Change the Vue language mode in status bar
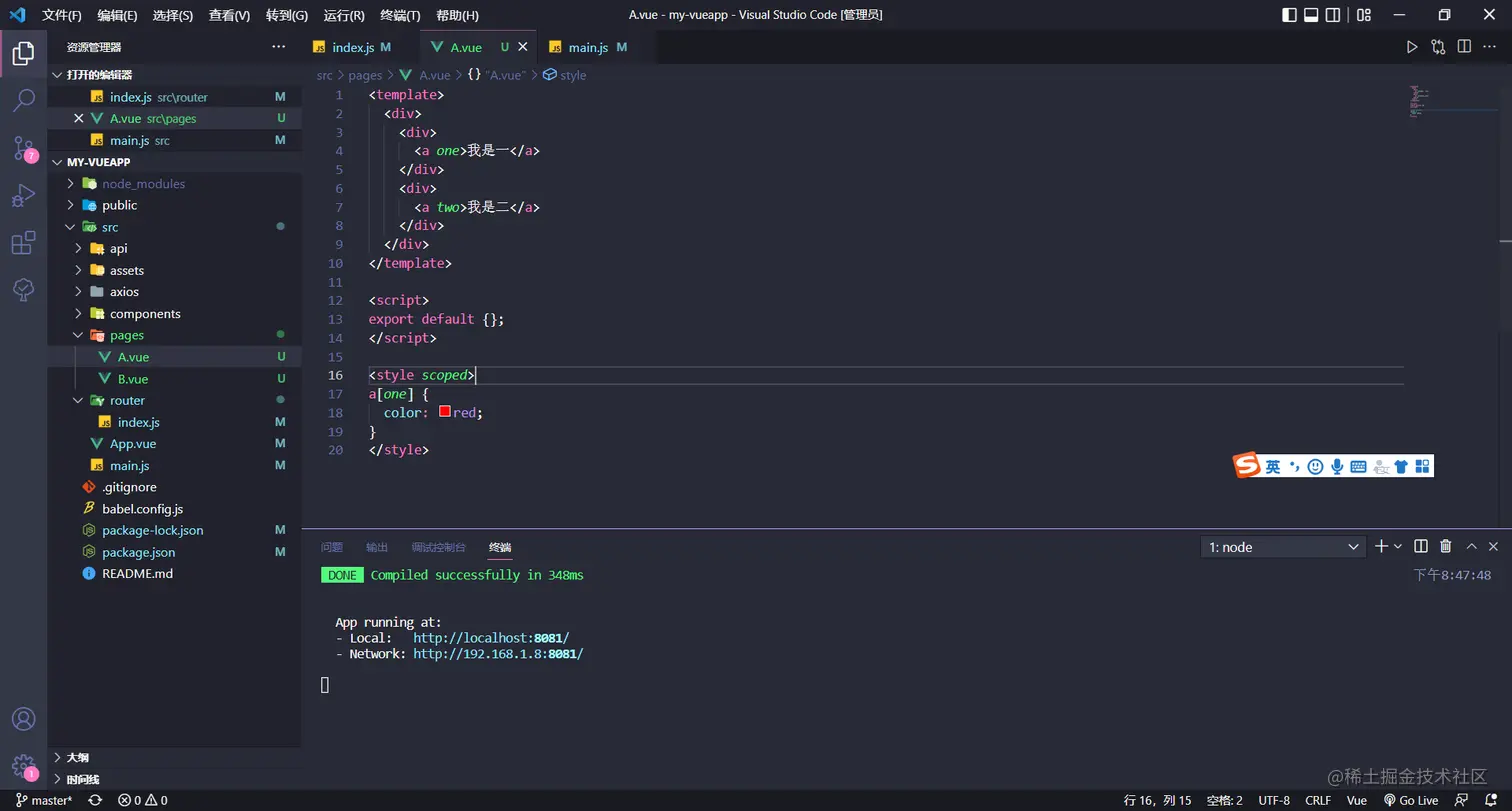Image resolution: width=1512 pixels, height=811 pixels. 1357,800
